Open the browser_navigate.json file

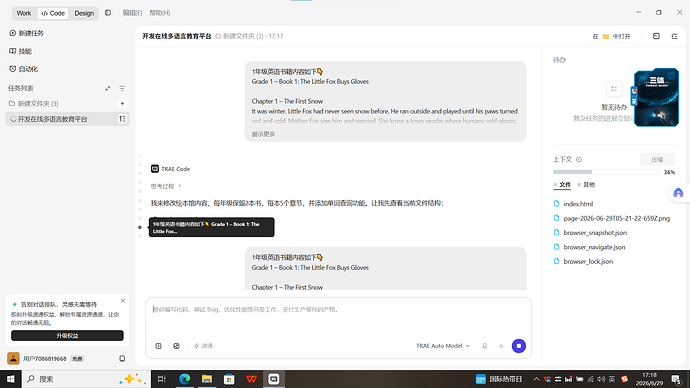pos(589,247)
